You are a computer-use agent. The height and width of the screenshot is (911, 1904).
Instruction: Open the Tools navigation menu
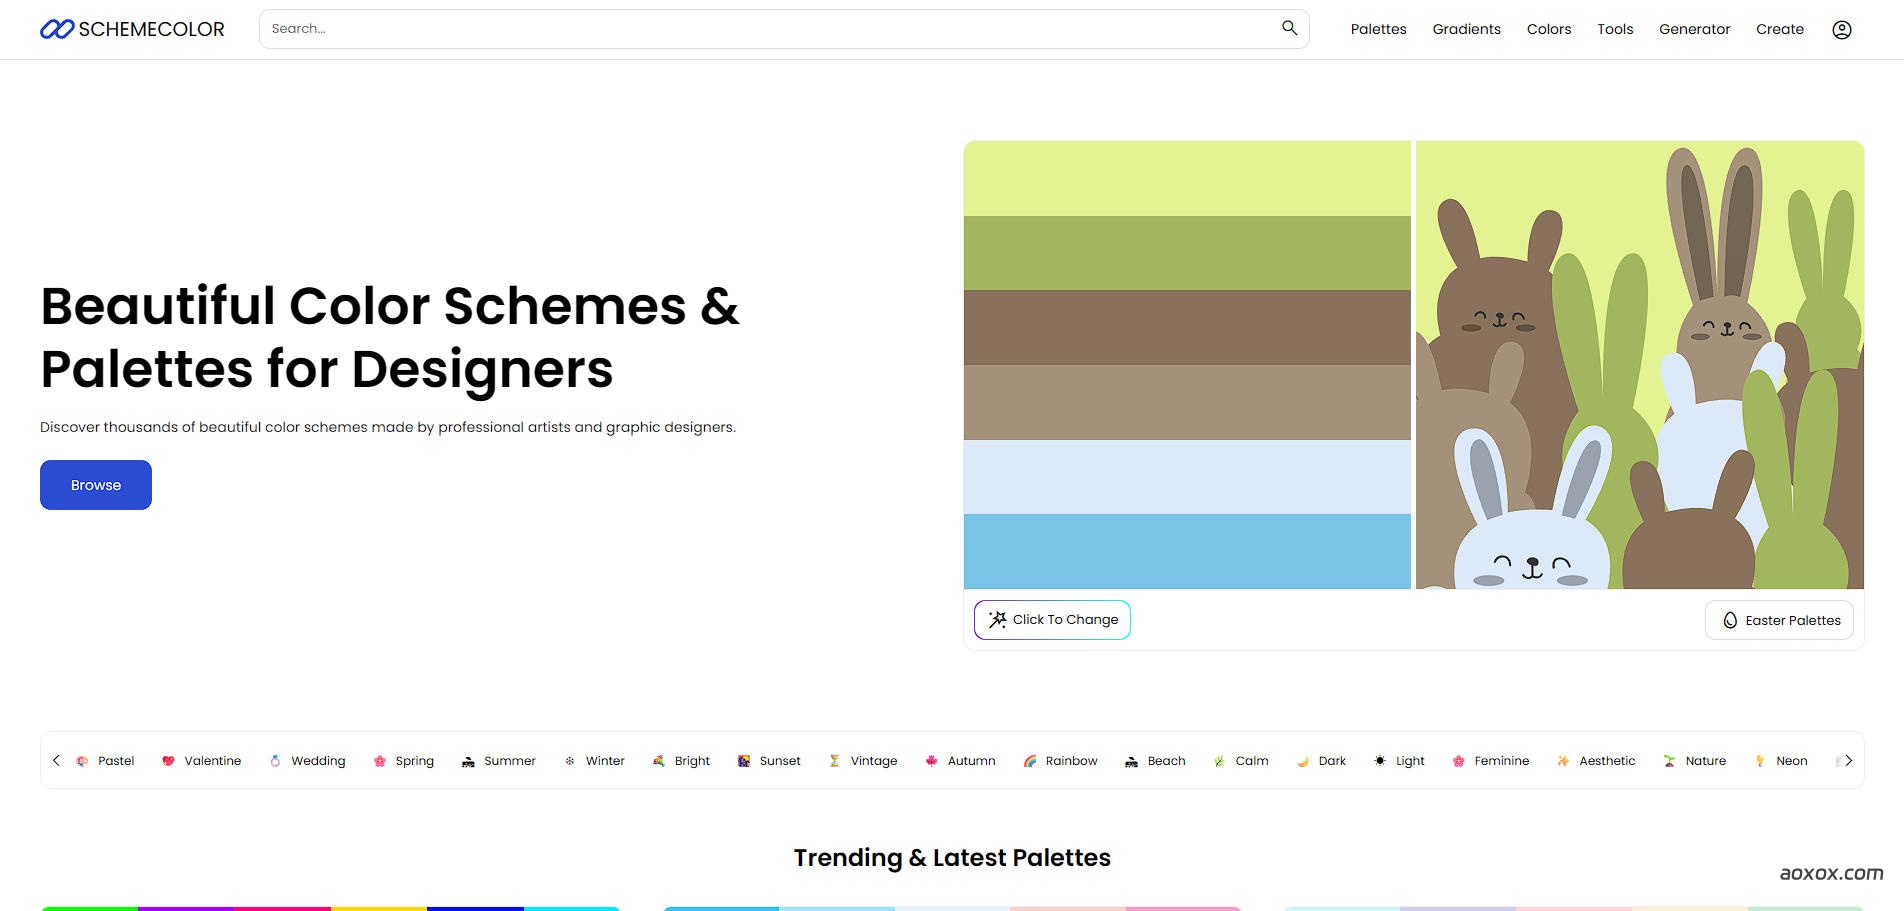pyautogui.click(x=1614, y=29)
